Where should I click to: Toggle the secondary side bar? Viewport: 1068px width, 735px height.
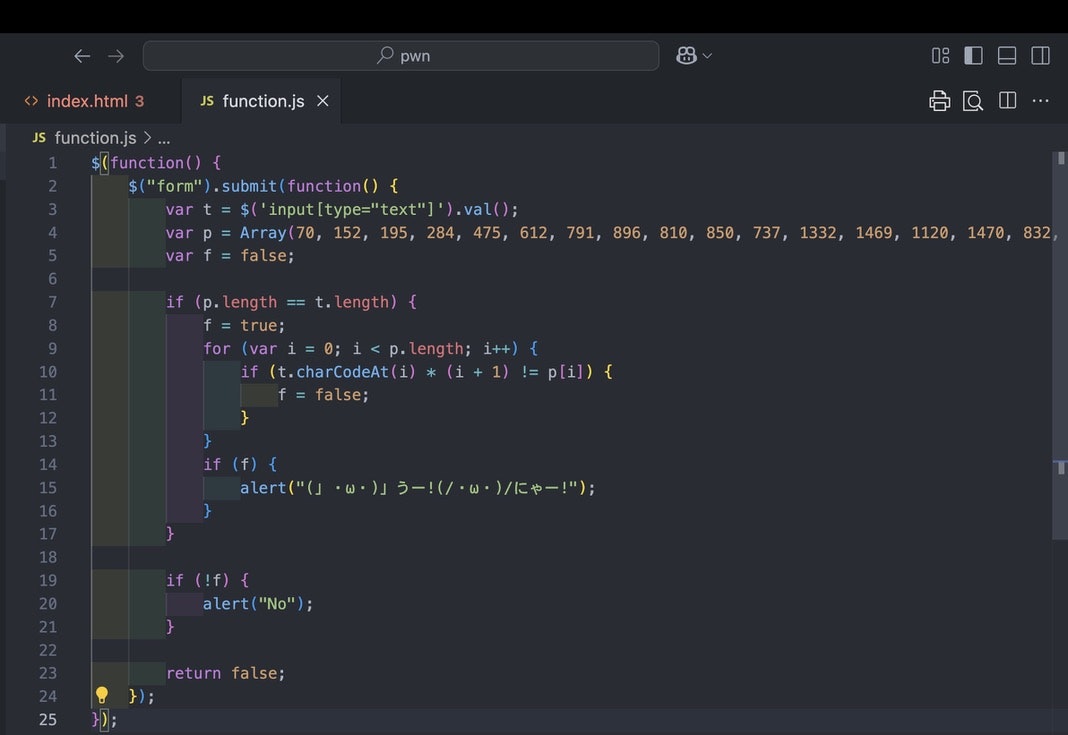(x=1040, y=56)
